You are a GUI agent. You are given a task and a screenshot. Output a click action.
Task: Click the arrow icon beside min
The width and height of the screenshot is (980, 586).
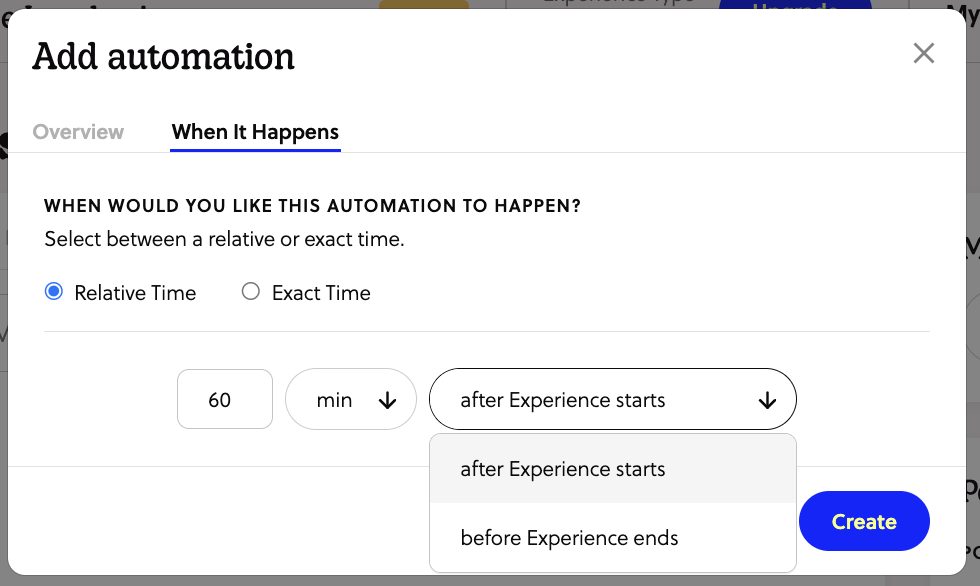388,401
